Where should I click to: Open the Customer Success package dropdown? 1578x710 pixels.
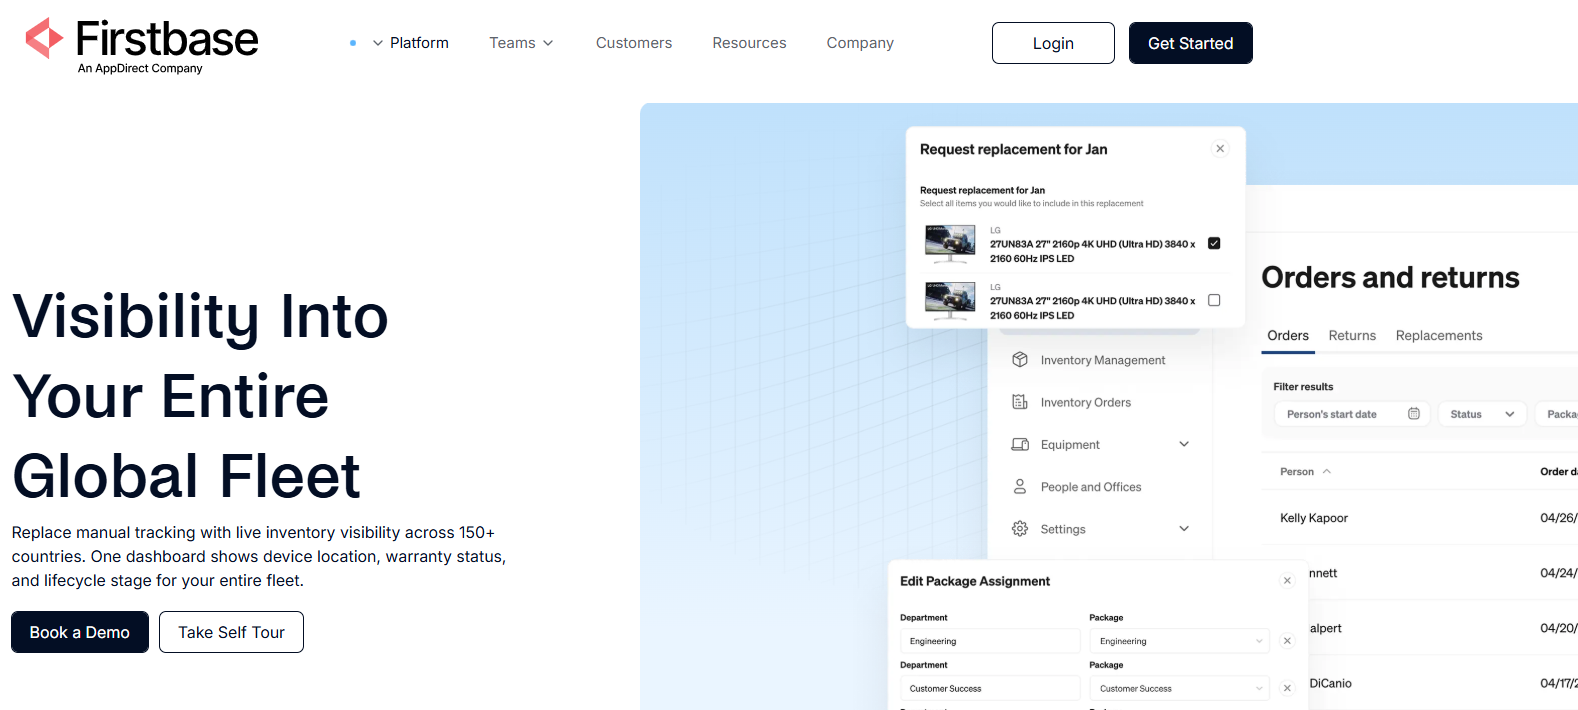click(x=1180, y=688)
